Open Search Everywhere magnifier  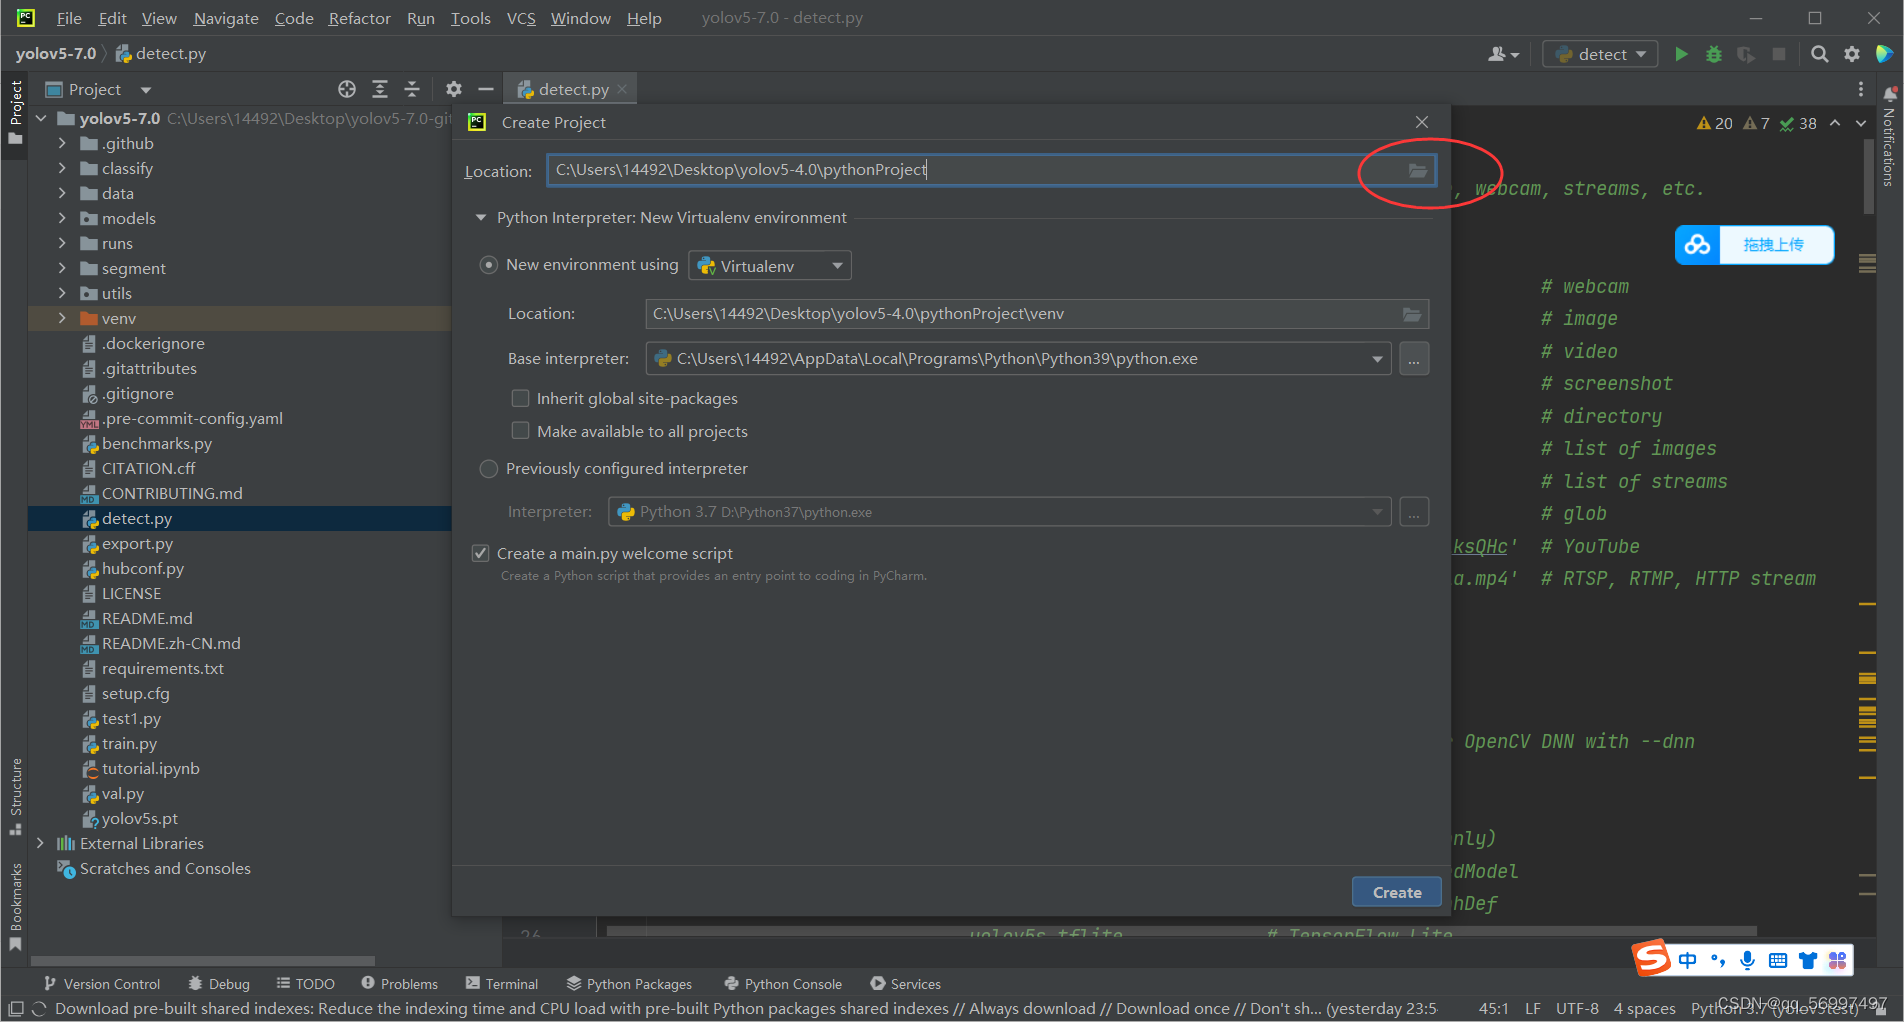coord(1819,54)
